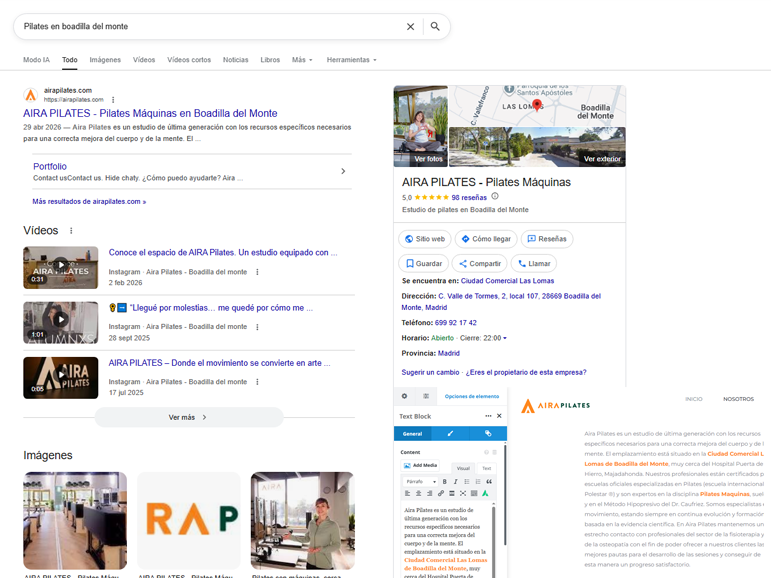
Task: Click the Compartir share button
Action: coord(479,263)
